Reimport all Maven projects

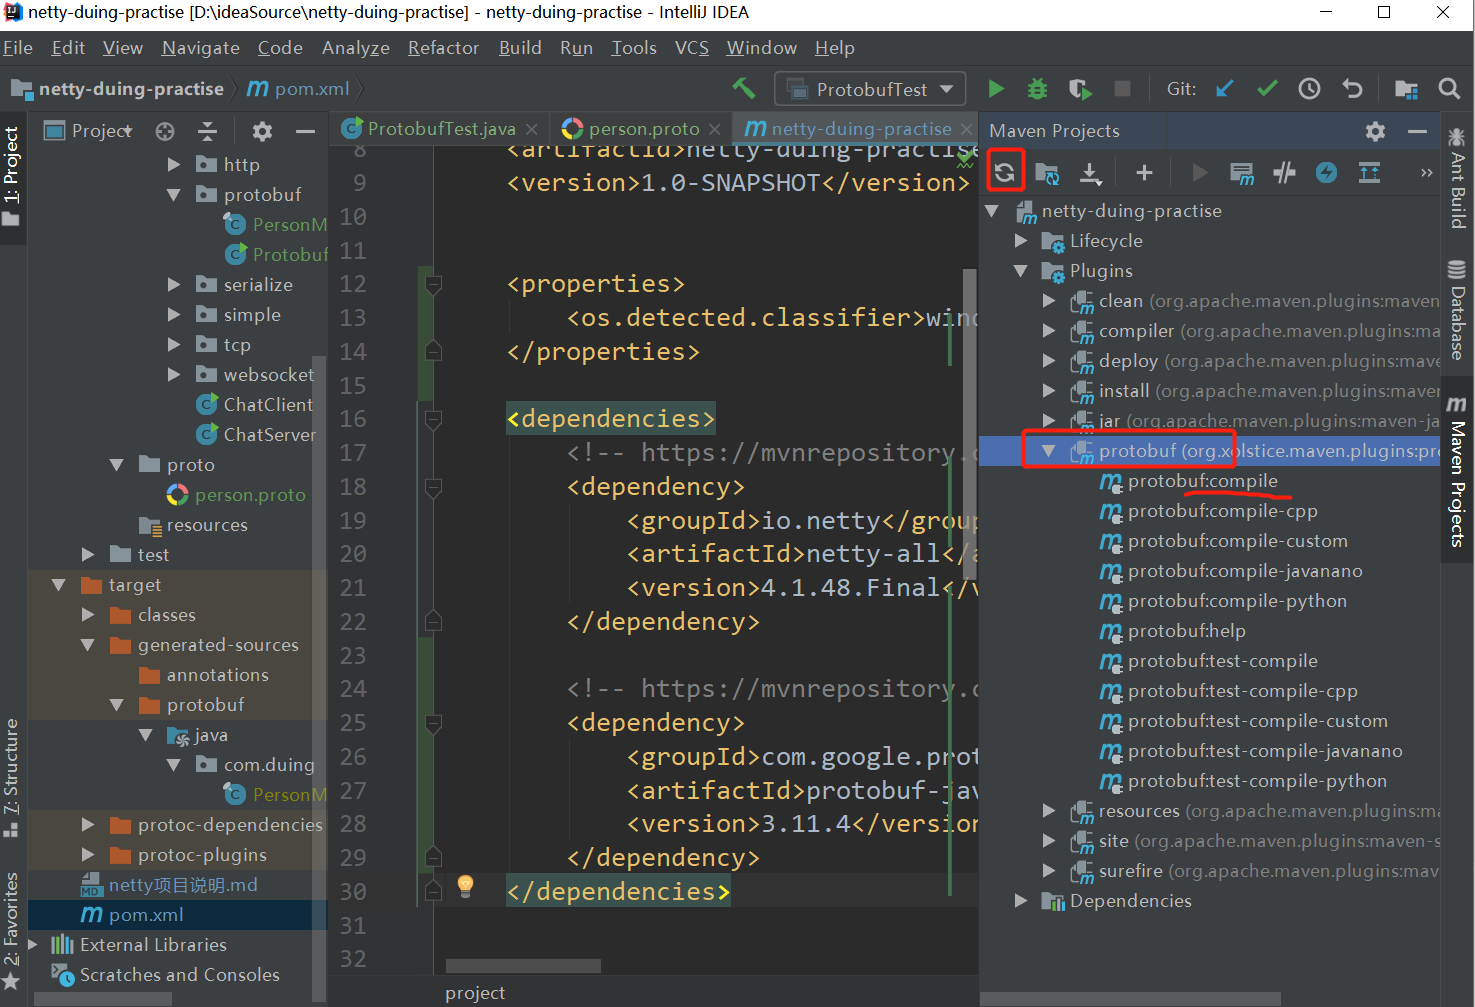(x=1005, y=172)
